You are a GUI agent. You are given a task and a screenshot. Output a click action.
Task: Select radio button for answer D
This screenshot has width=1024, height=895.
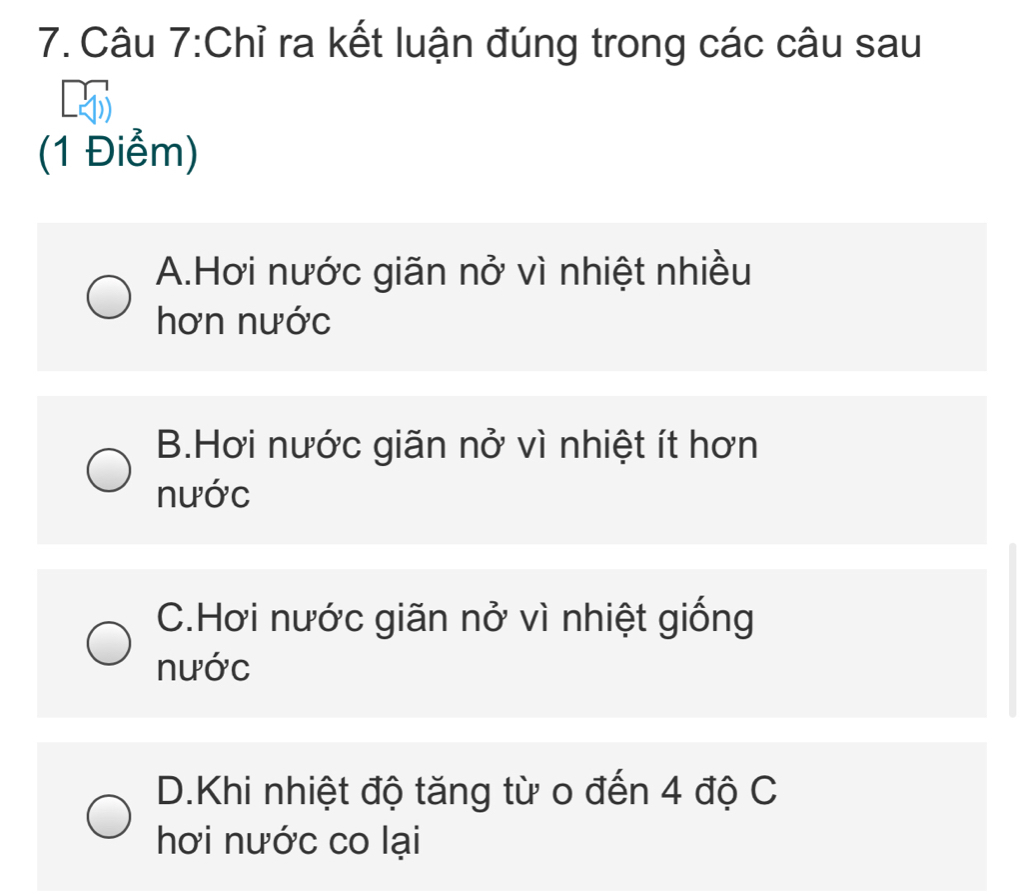pos(109,817)
